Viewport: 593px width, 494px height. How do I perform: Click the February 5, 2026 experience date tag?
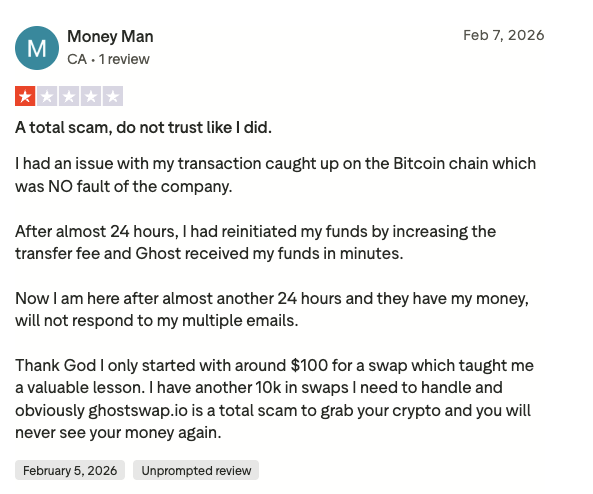click(x=70, y=470)
